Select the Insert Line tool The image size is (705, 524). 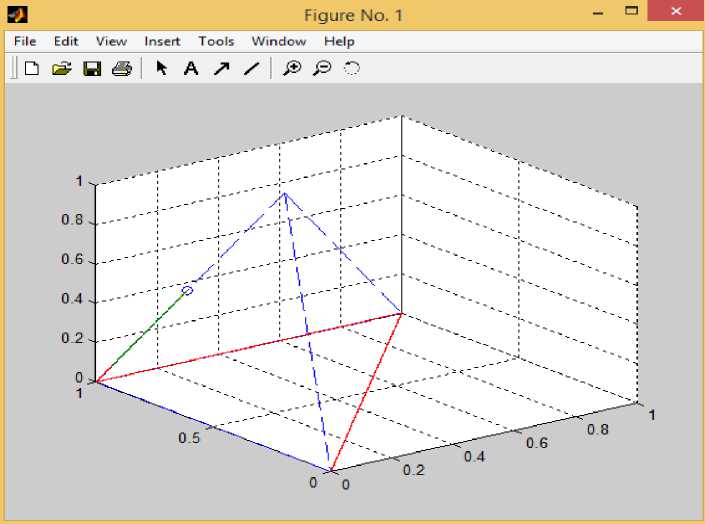click(251, 69)
